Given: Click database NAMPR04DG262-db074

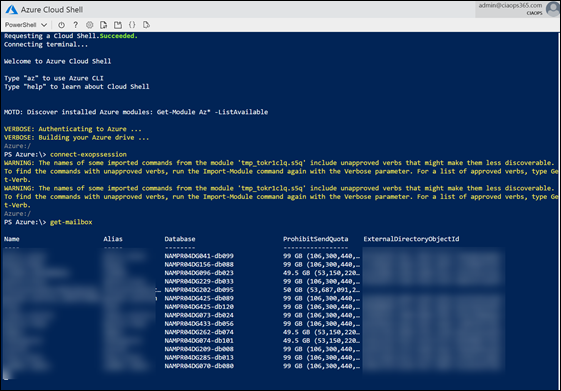Looking at the screenshot, I should pos(199,332).
